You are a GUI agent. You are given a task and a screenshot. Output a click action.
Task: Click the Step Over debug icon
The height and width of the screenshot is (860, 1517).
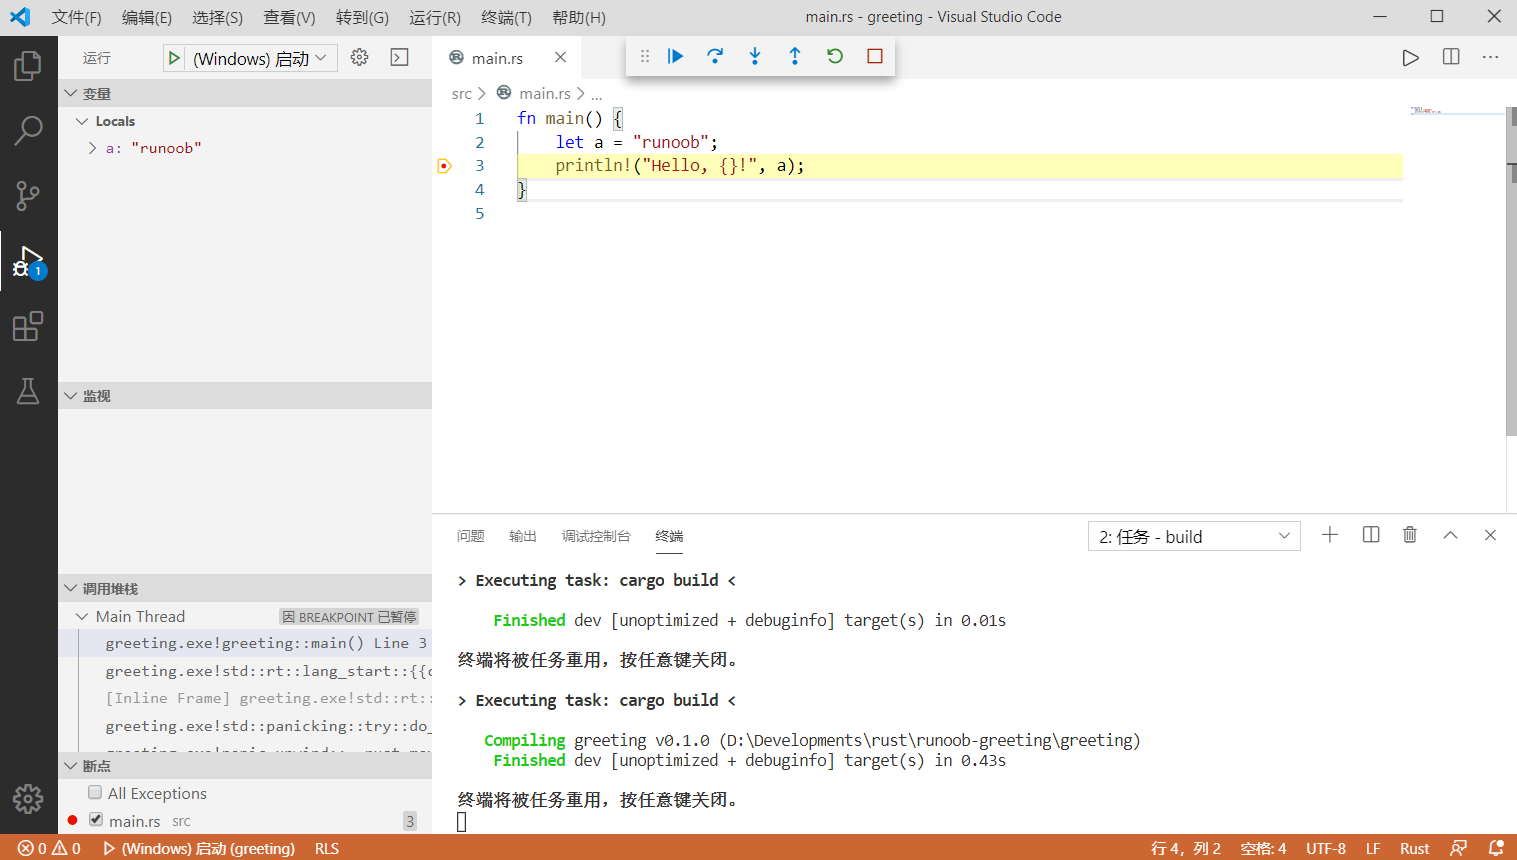715,56
